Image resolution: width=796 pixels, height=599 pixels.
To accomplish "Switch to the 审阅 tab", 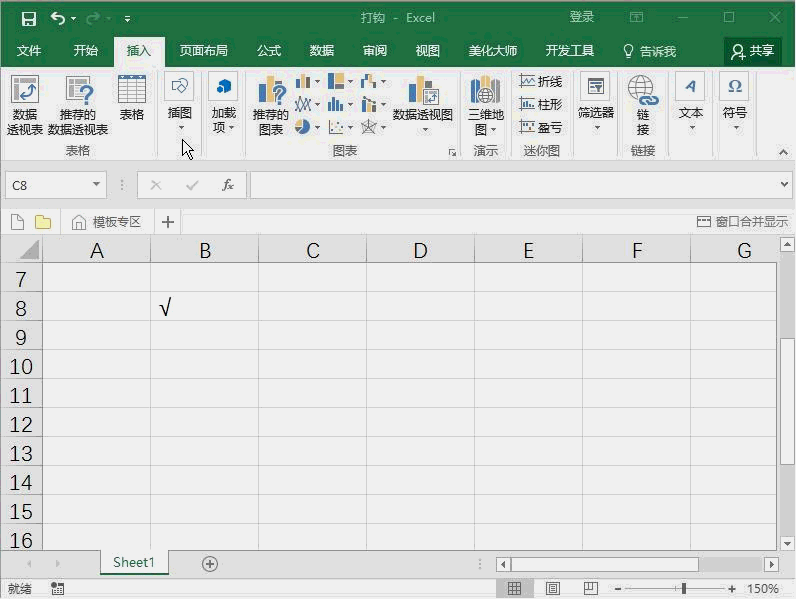I will point(375,51).
